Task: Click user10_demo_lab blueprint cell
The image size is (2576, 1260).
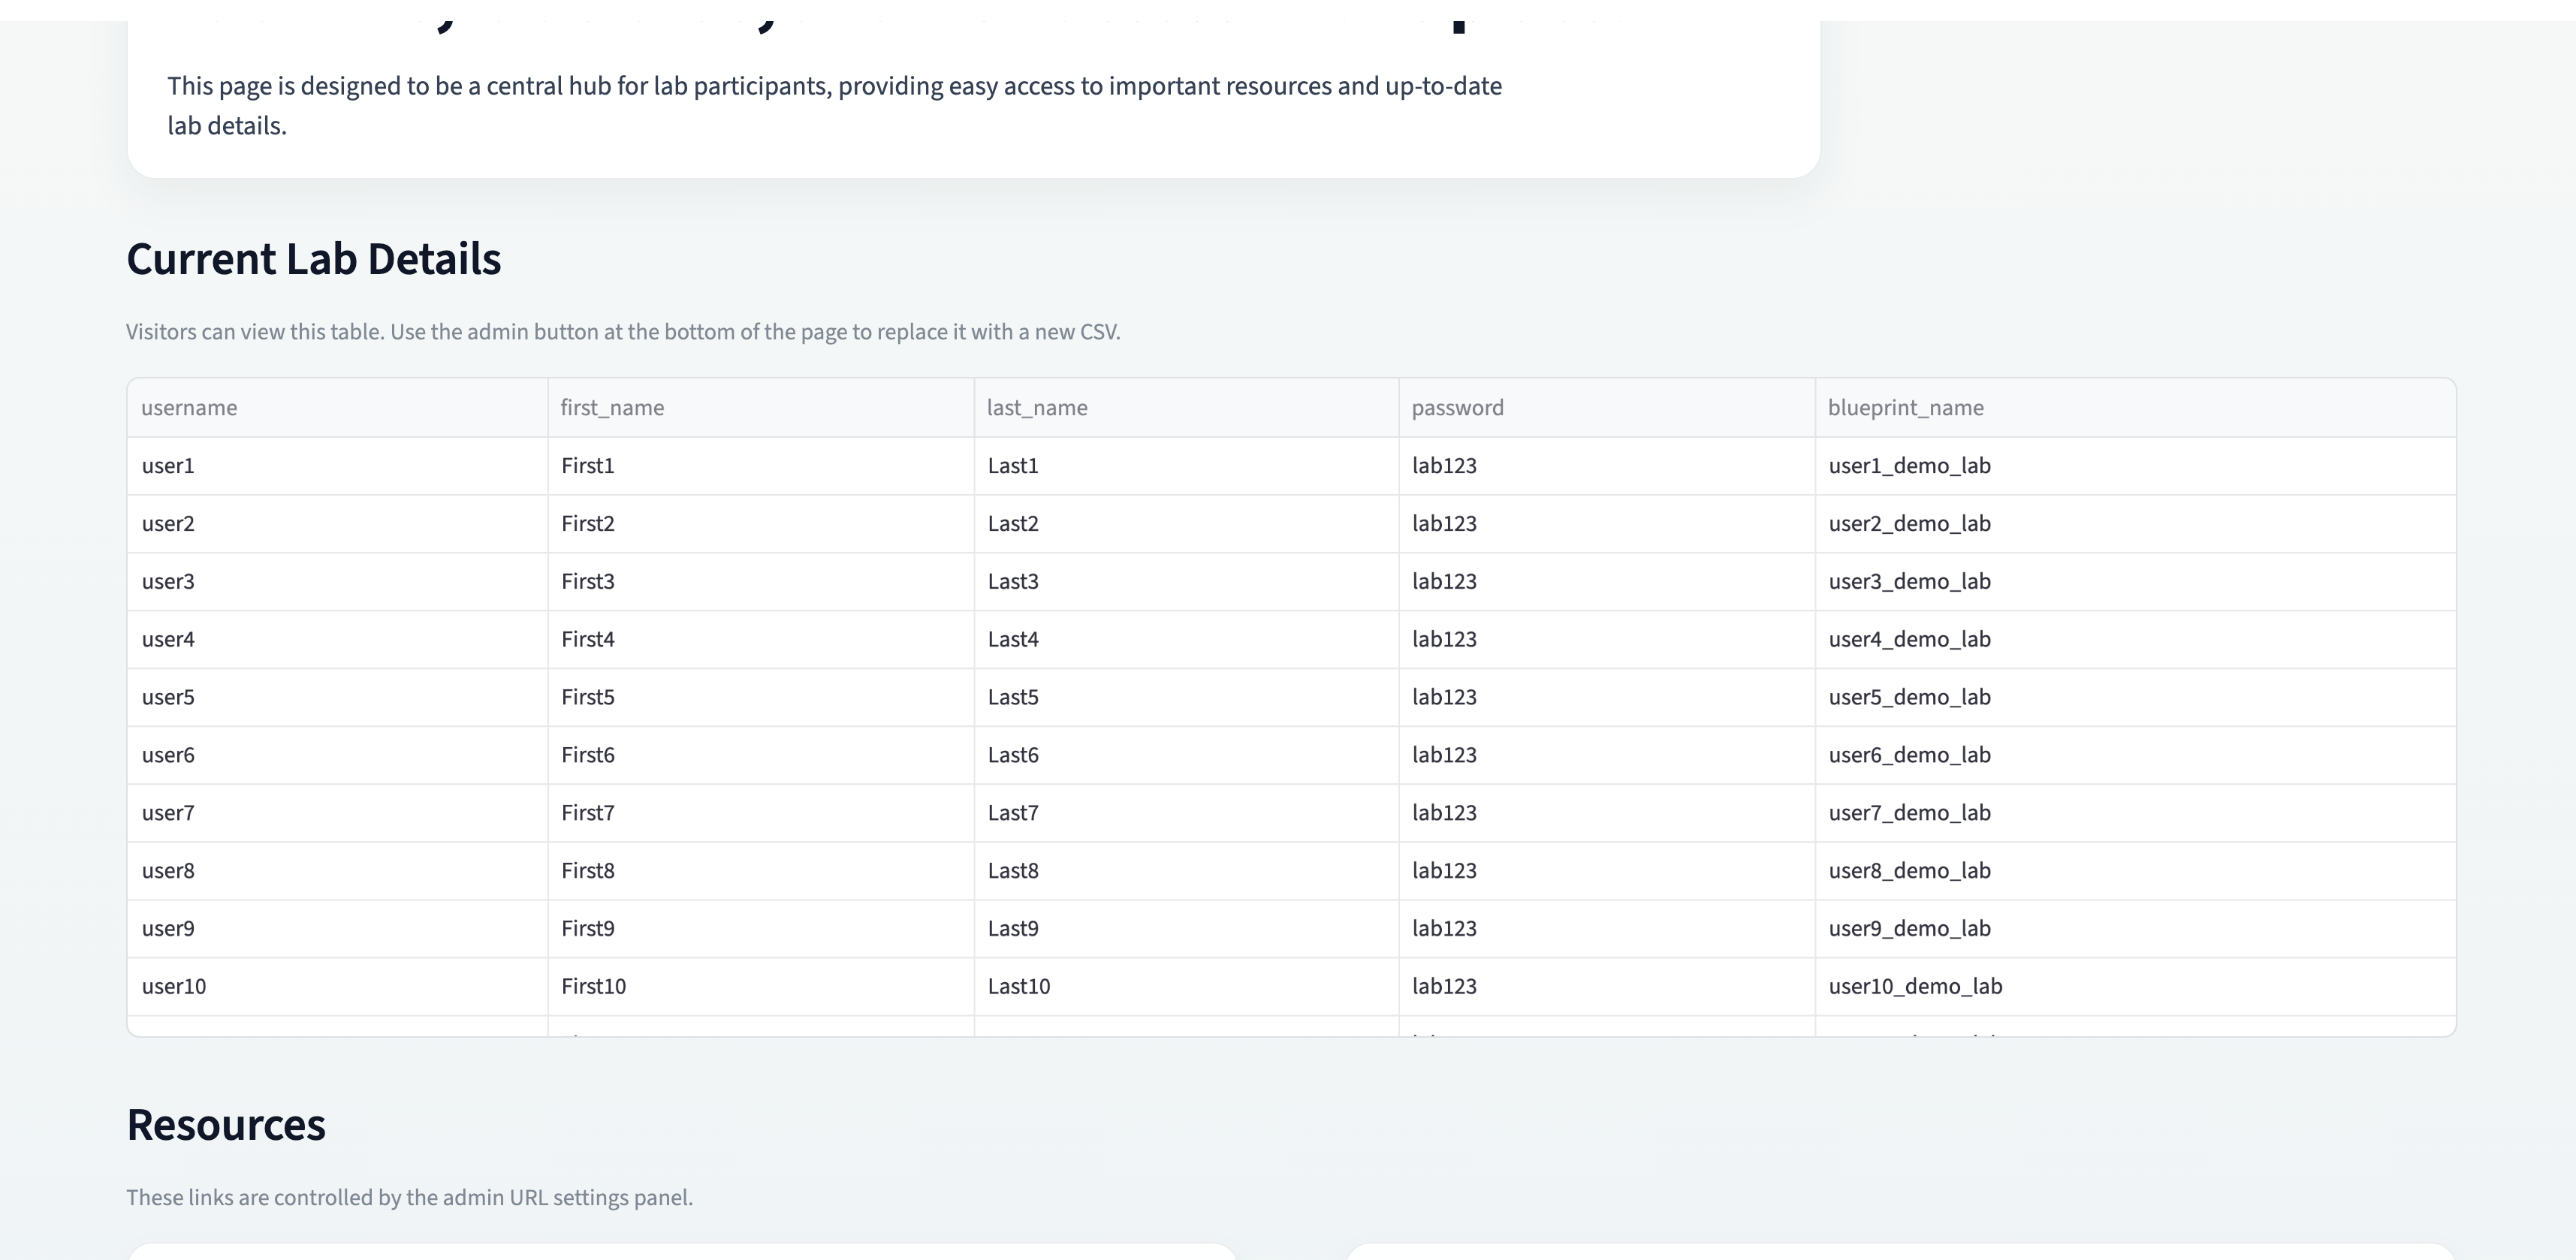Action: [x=2135, y=988]
